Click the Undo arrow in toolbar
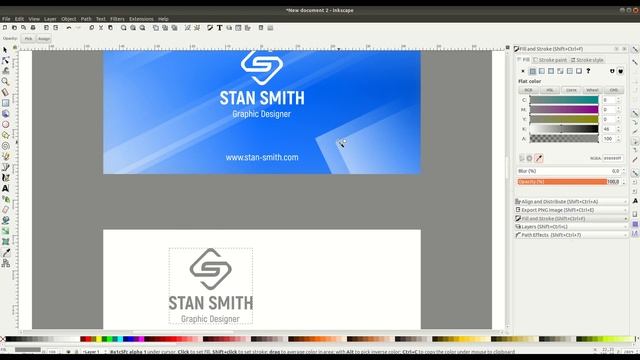This screenshot has height=360, width=640. (x=69, y=28)
